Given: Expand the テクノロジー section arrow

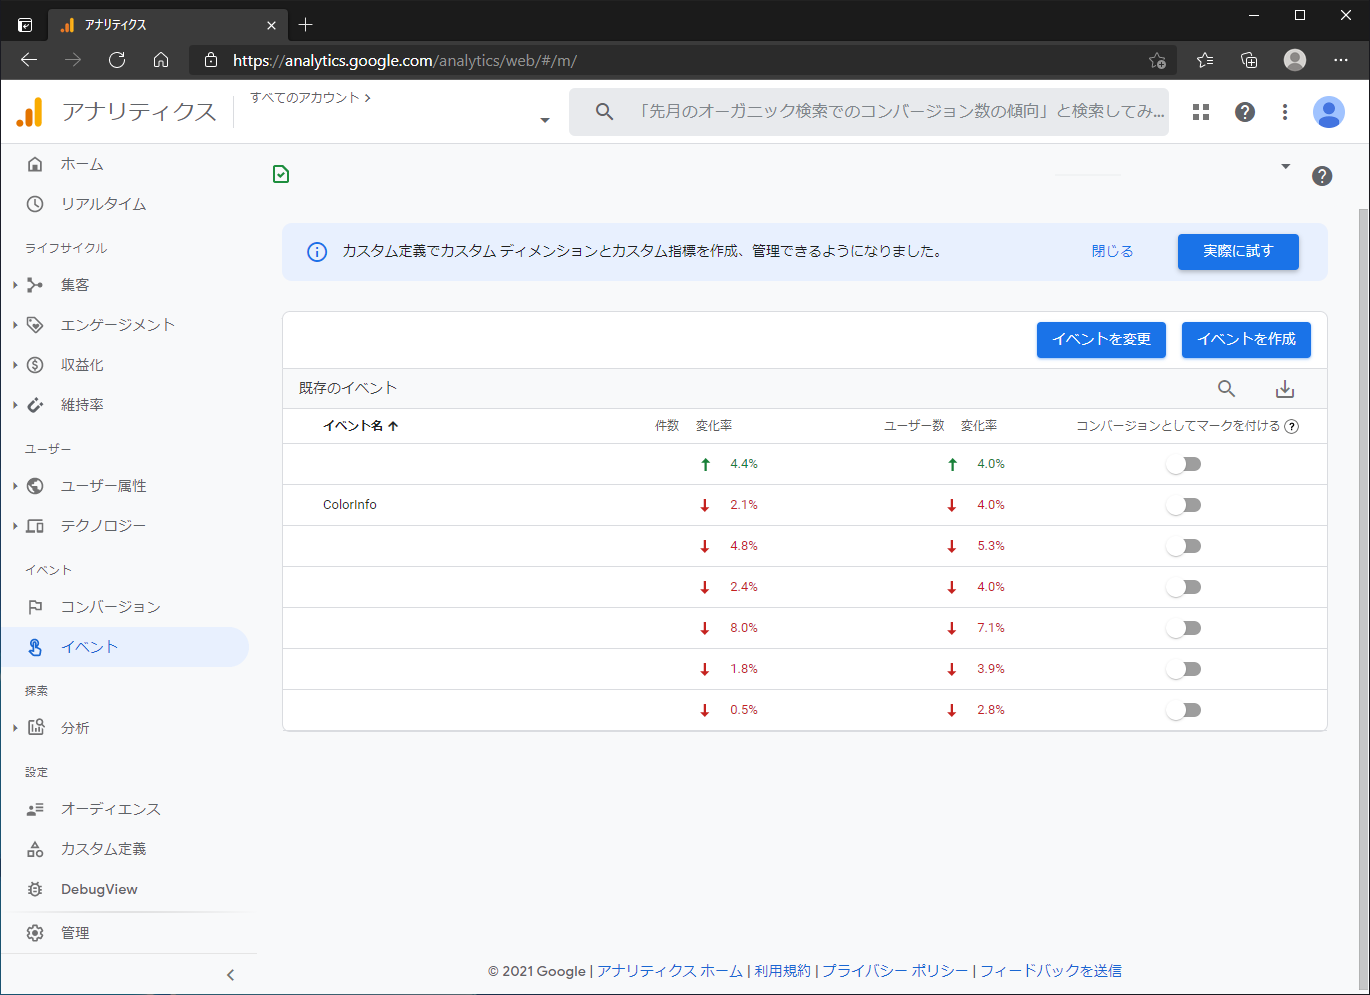Looking at the screenshot, I should [x=15, y=526].
